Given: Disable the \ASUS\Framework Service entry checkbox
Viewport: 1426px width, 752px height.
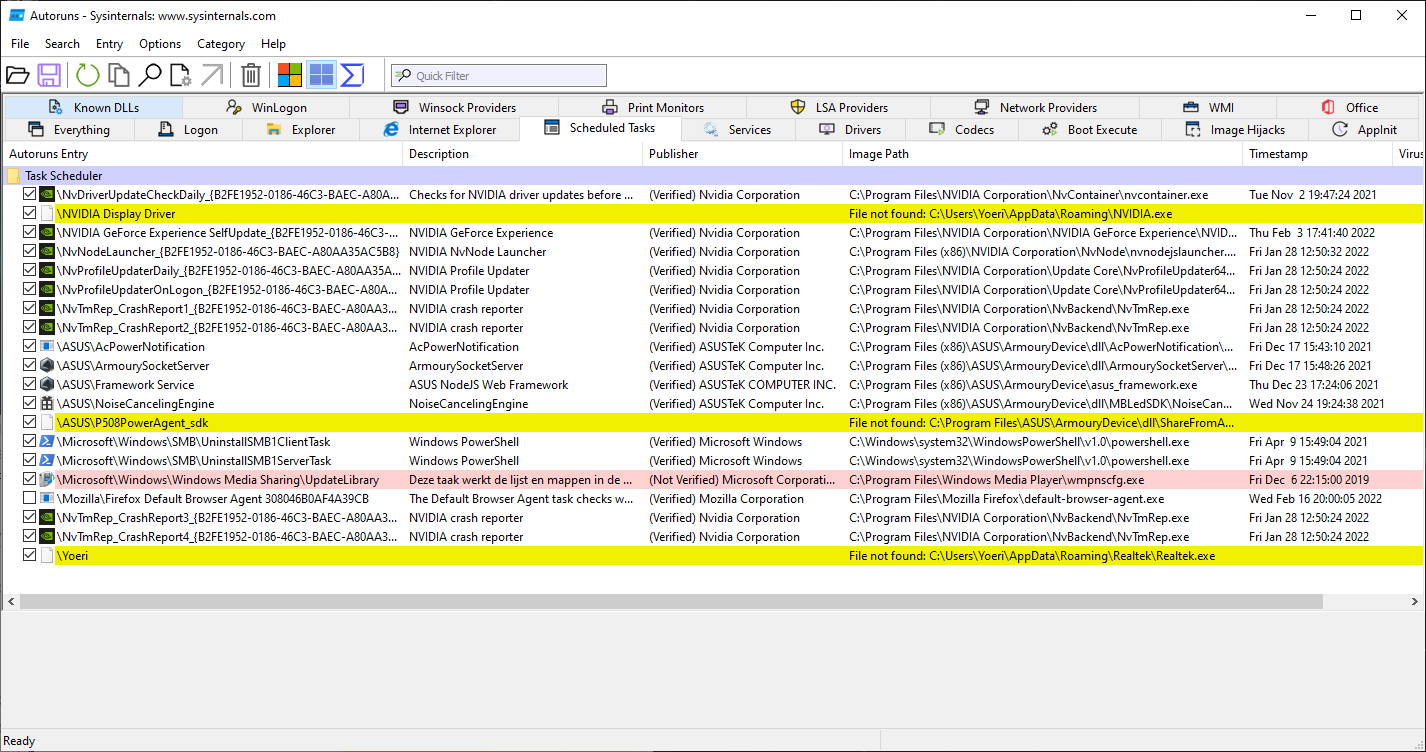Looking at the screenshot, I should click(x=30, y=385).
